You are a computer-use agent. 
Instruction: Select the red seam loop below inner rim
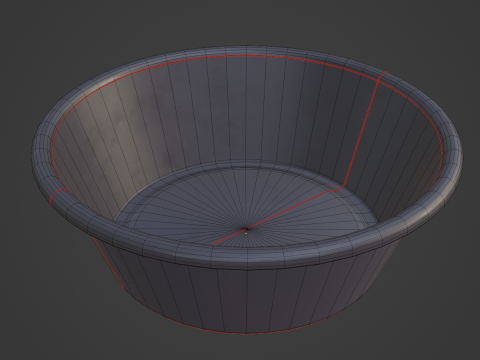247,56
